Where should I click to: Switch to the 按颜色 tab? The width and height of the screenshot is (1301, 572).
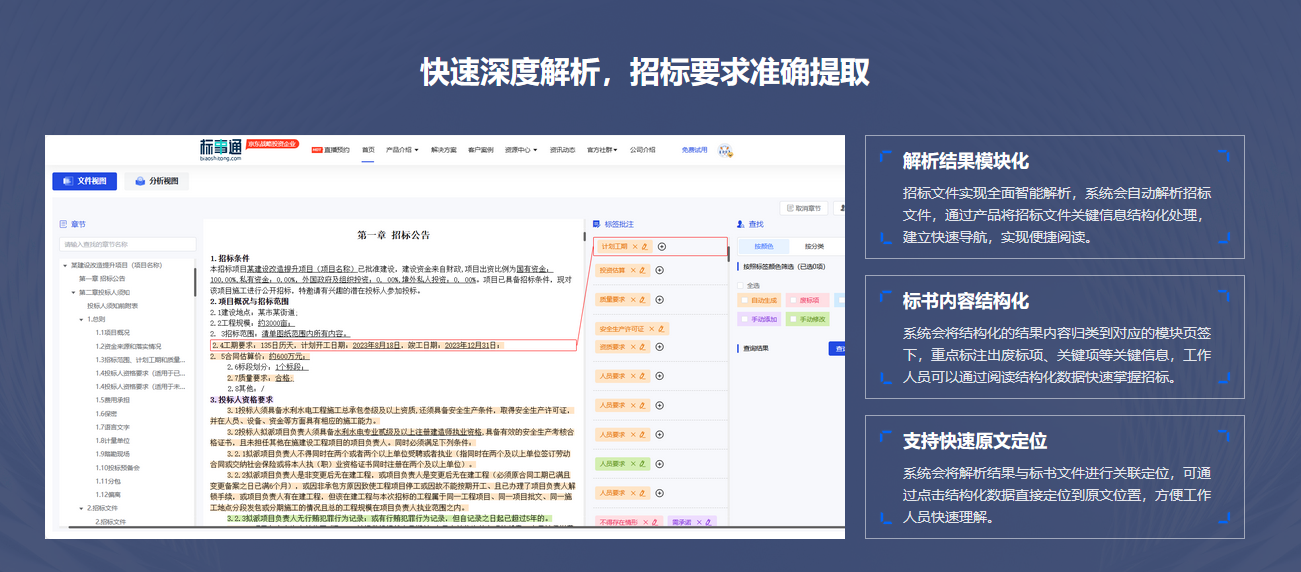764,246
